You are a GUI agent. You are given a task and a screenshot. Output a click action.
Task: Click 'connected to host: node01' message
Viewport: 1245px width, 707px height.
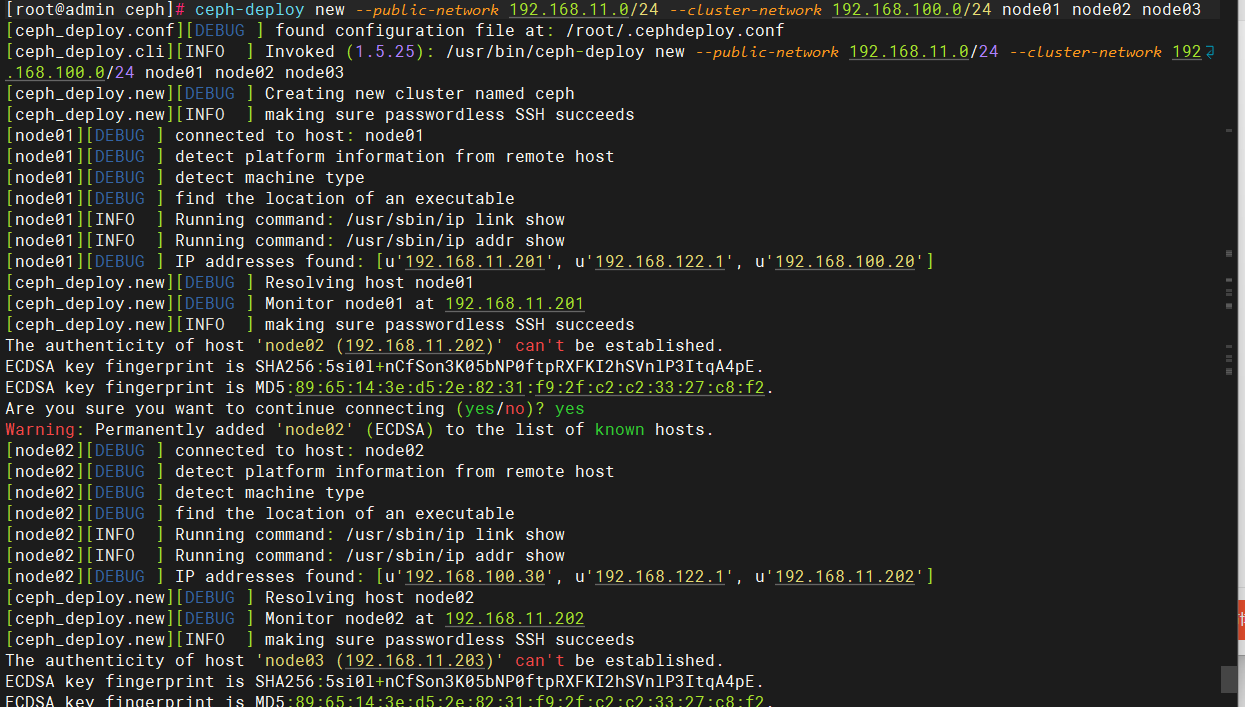[x=300, y=135]
